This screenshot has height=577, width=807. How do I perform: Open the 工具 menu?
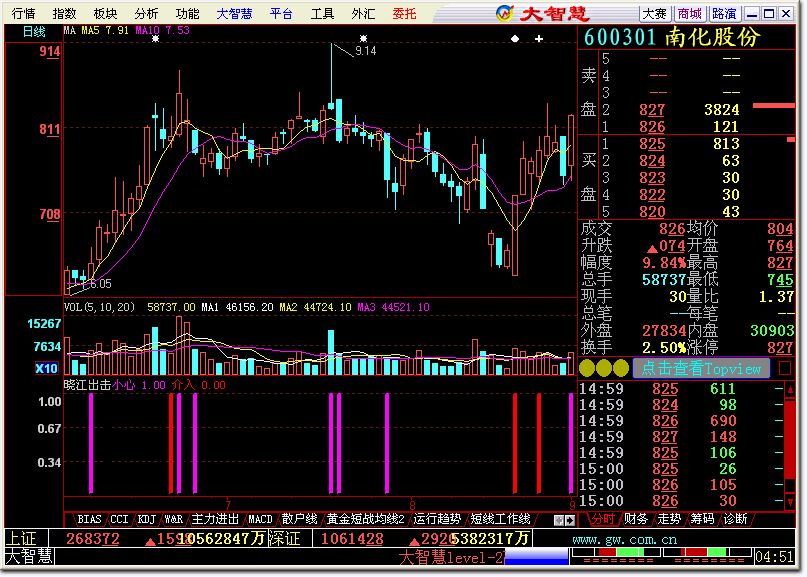322,13
